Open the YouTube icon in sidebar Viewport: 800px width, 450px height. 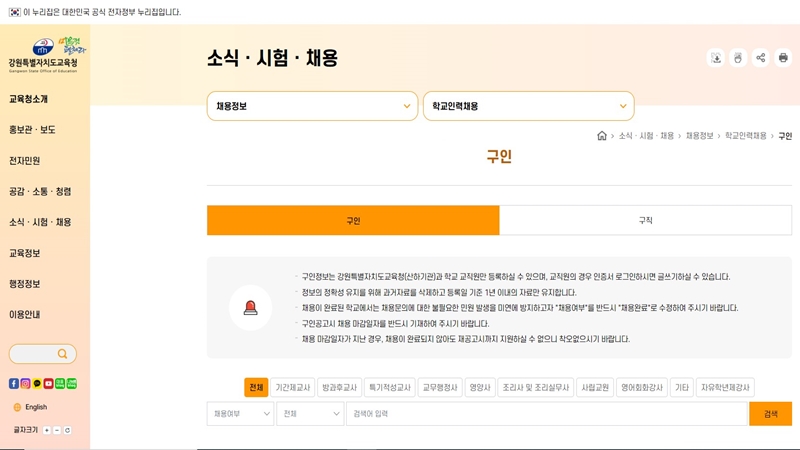pos(48,384)
